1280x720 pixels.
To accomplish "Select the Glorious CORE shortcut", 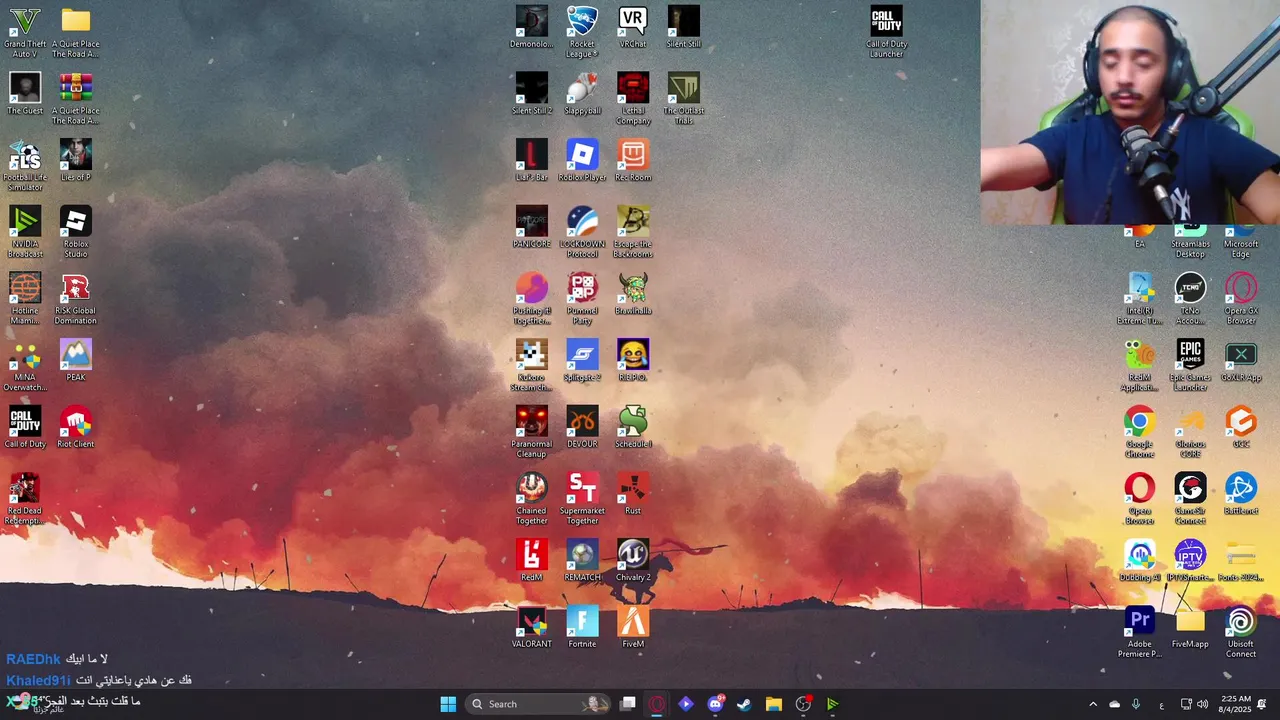I will tap(1190, 433).
